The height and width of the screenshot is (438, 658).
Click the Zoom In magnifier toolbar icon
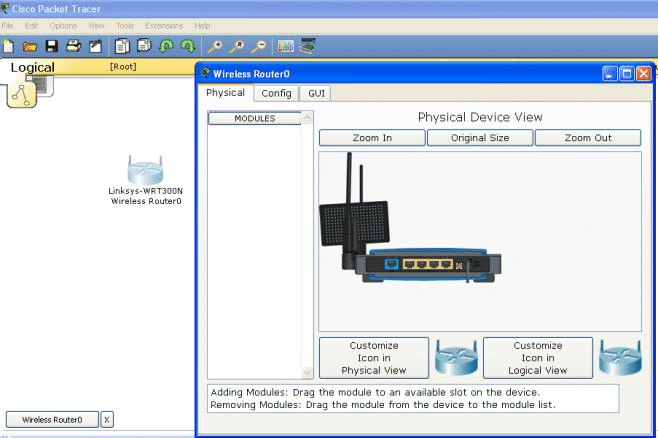(x=215, y=47)
